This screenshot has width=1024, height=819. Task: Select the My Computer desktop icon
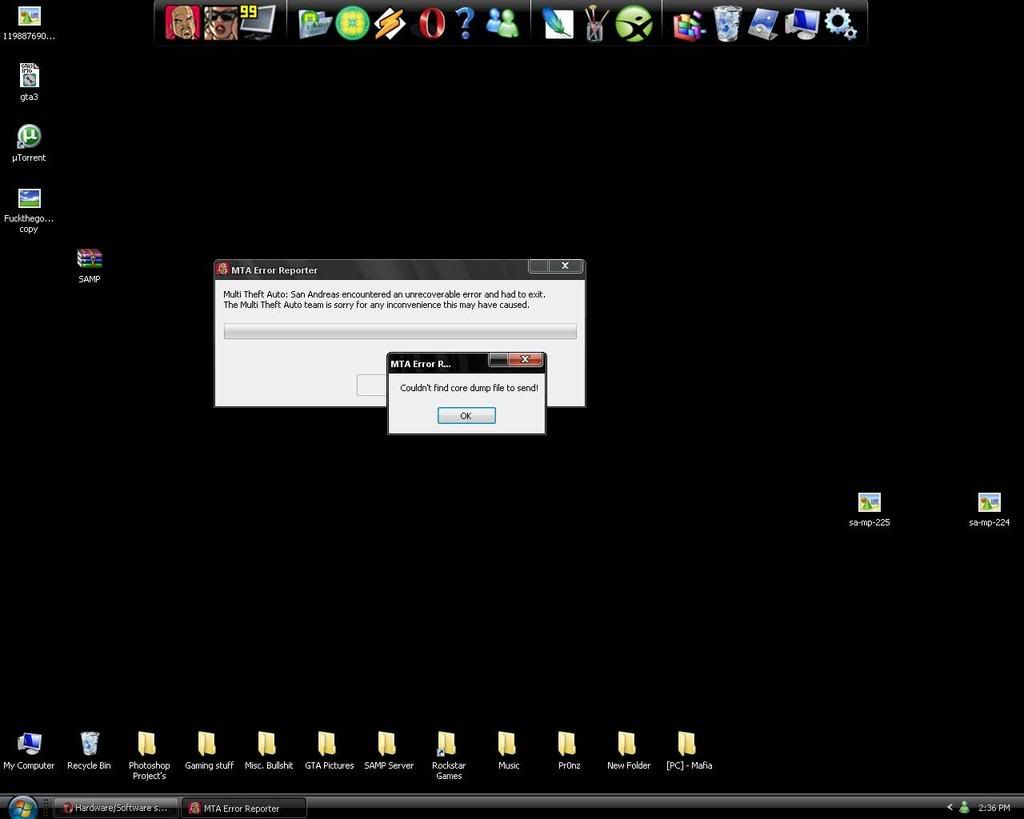coord(29,751)
